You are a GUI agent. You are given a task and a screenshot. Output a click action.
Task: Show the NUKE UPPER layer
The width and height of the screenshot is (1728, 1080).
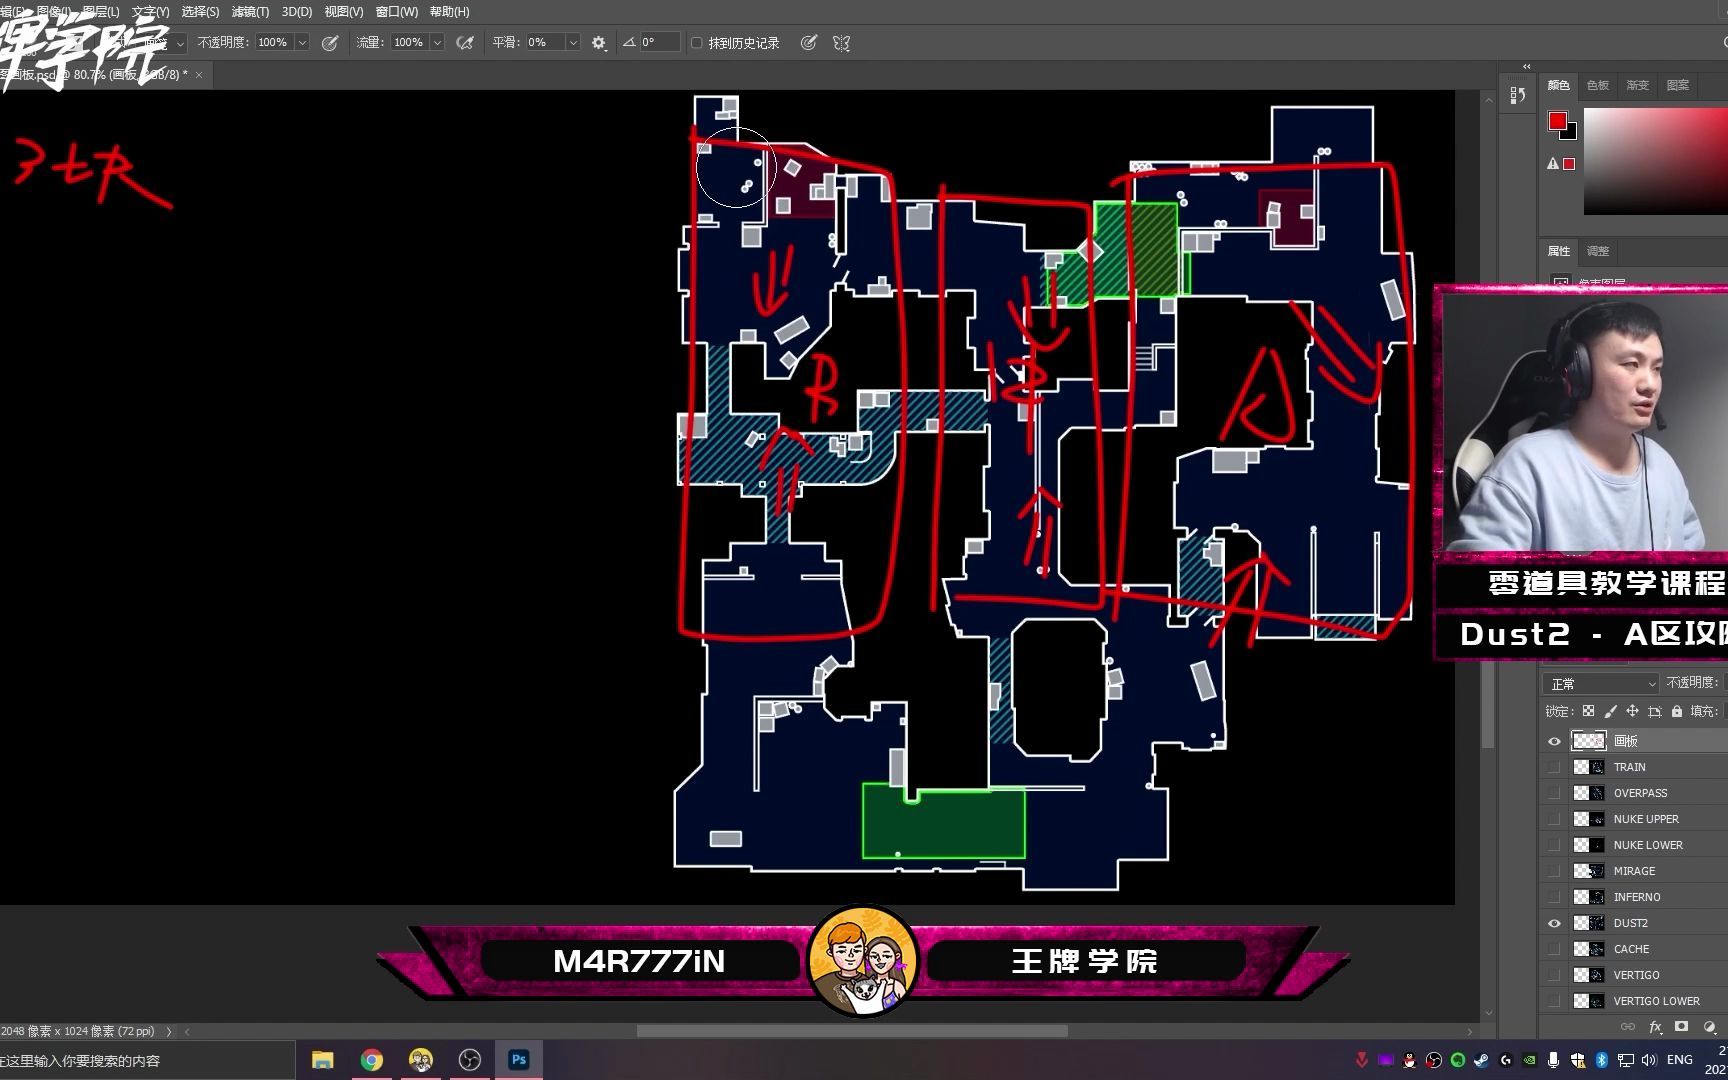(x=1554, y=819)
